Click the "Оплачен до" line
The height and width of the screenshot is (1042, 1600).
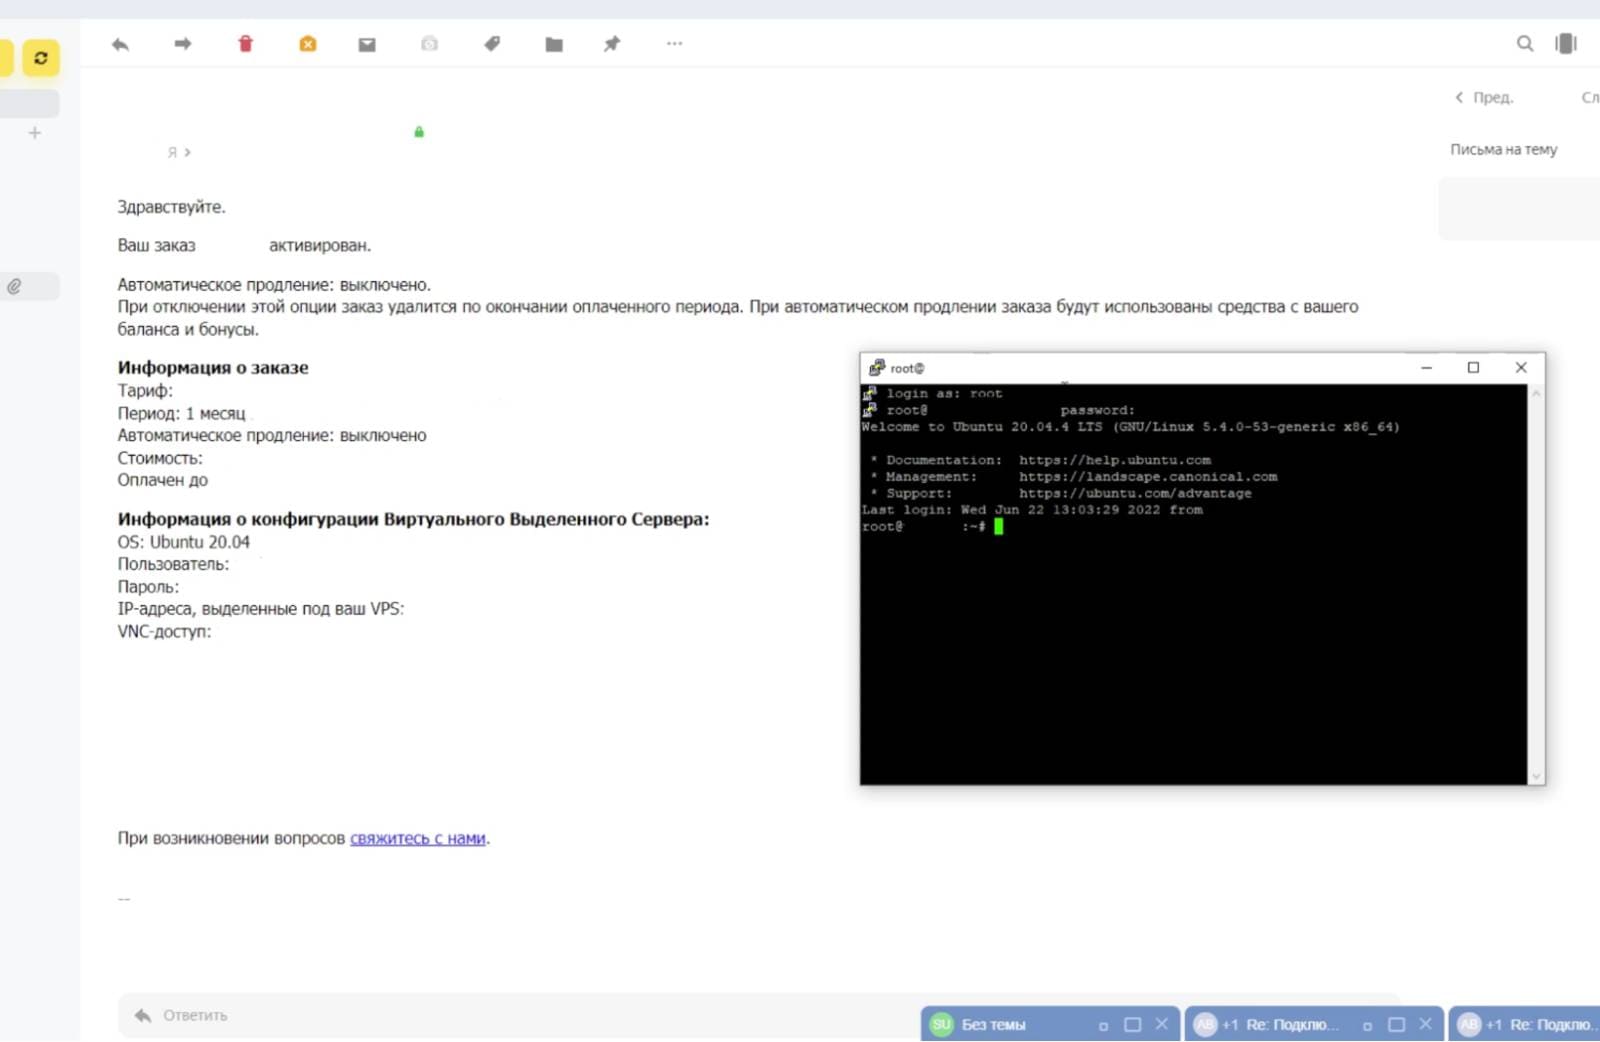(x=163, y=480)
